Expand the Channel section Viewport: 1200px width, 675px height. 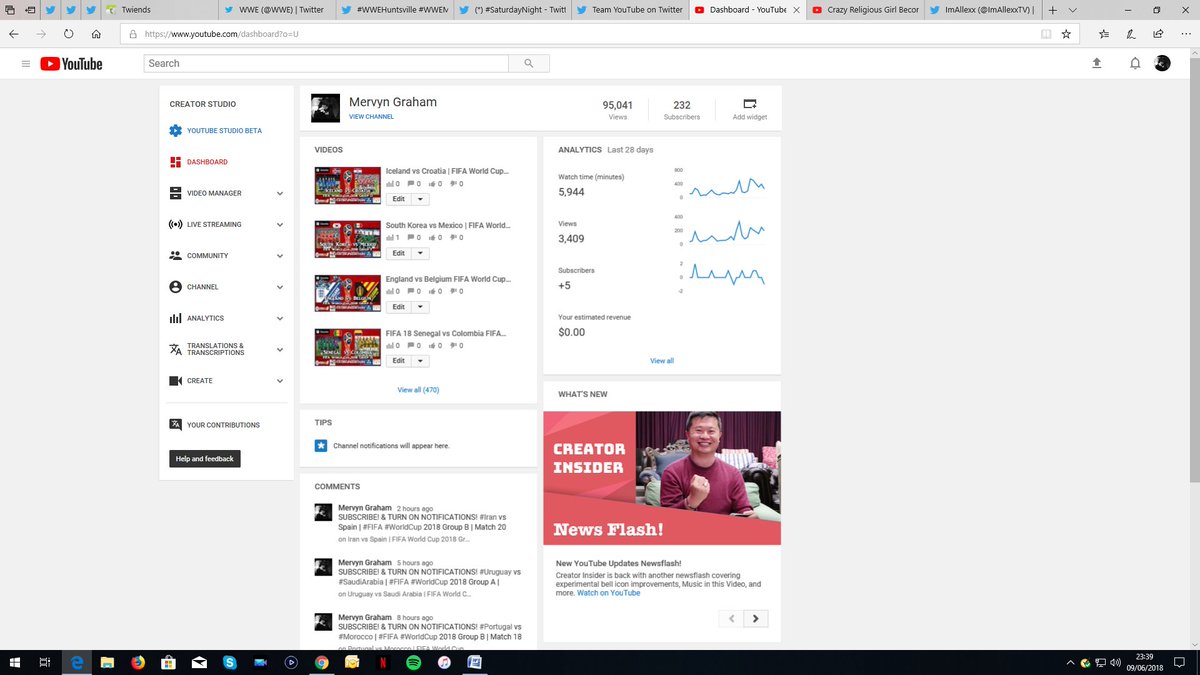coord(280,287)
